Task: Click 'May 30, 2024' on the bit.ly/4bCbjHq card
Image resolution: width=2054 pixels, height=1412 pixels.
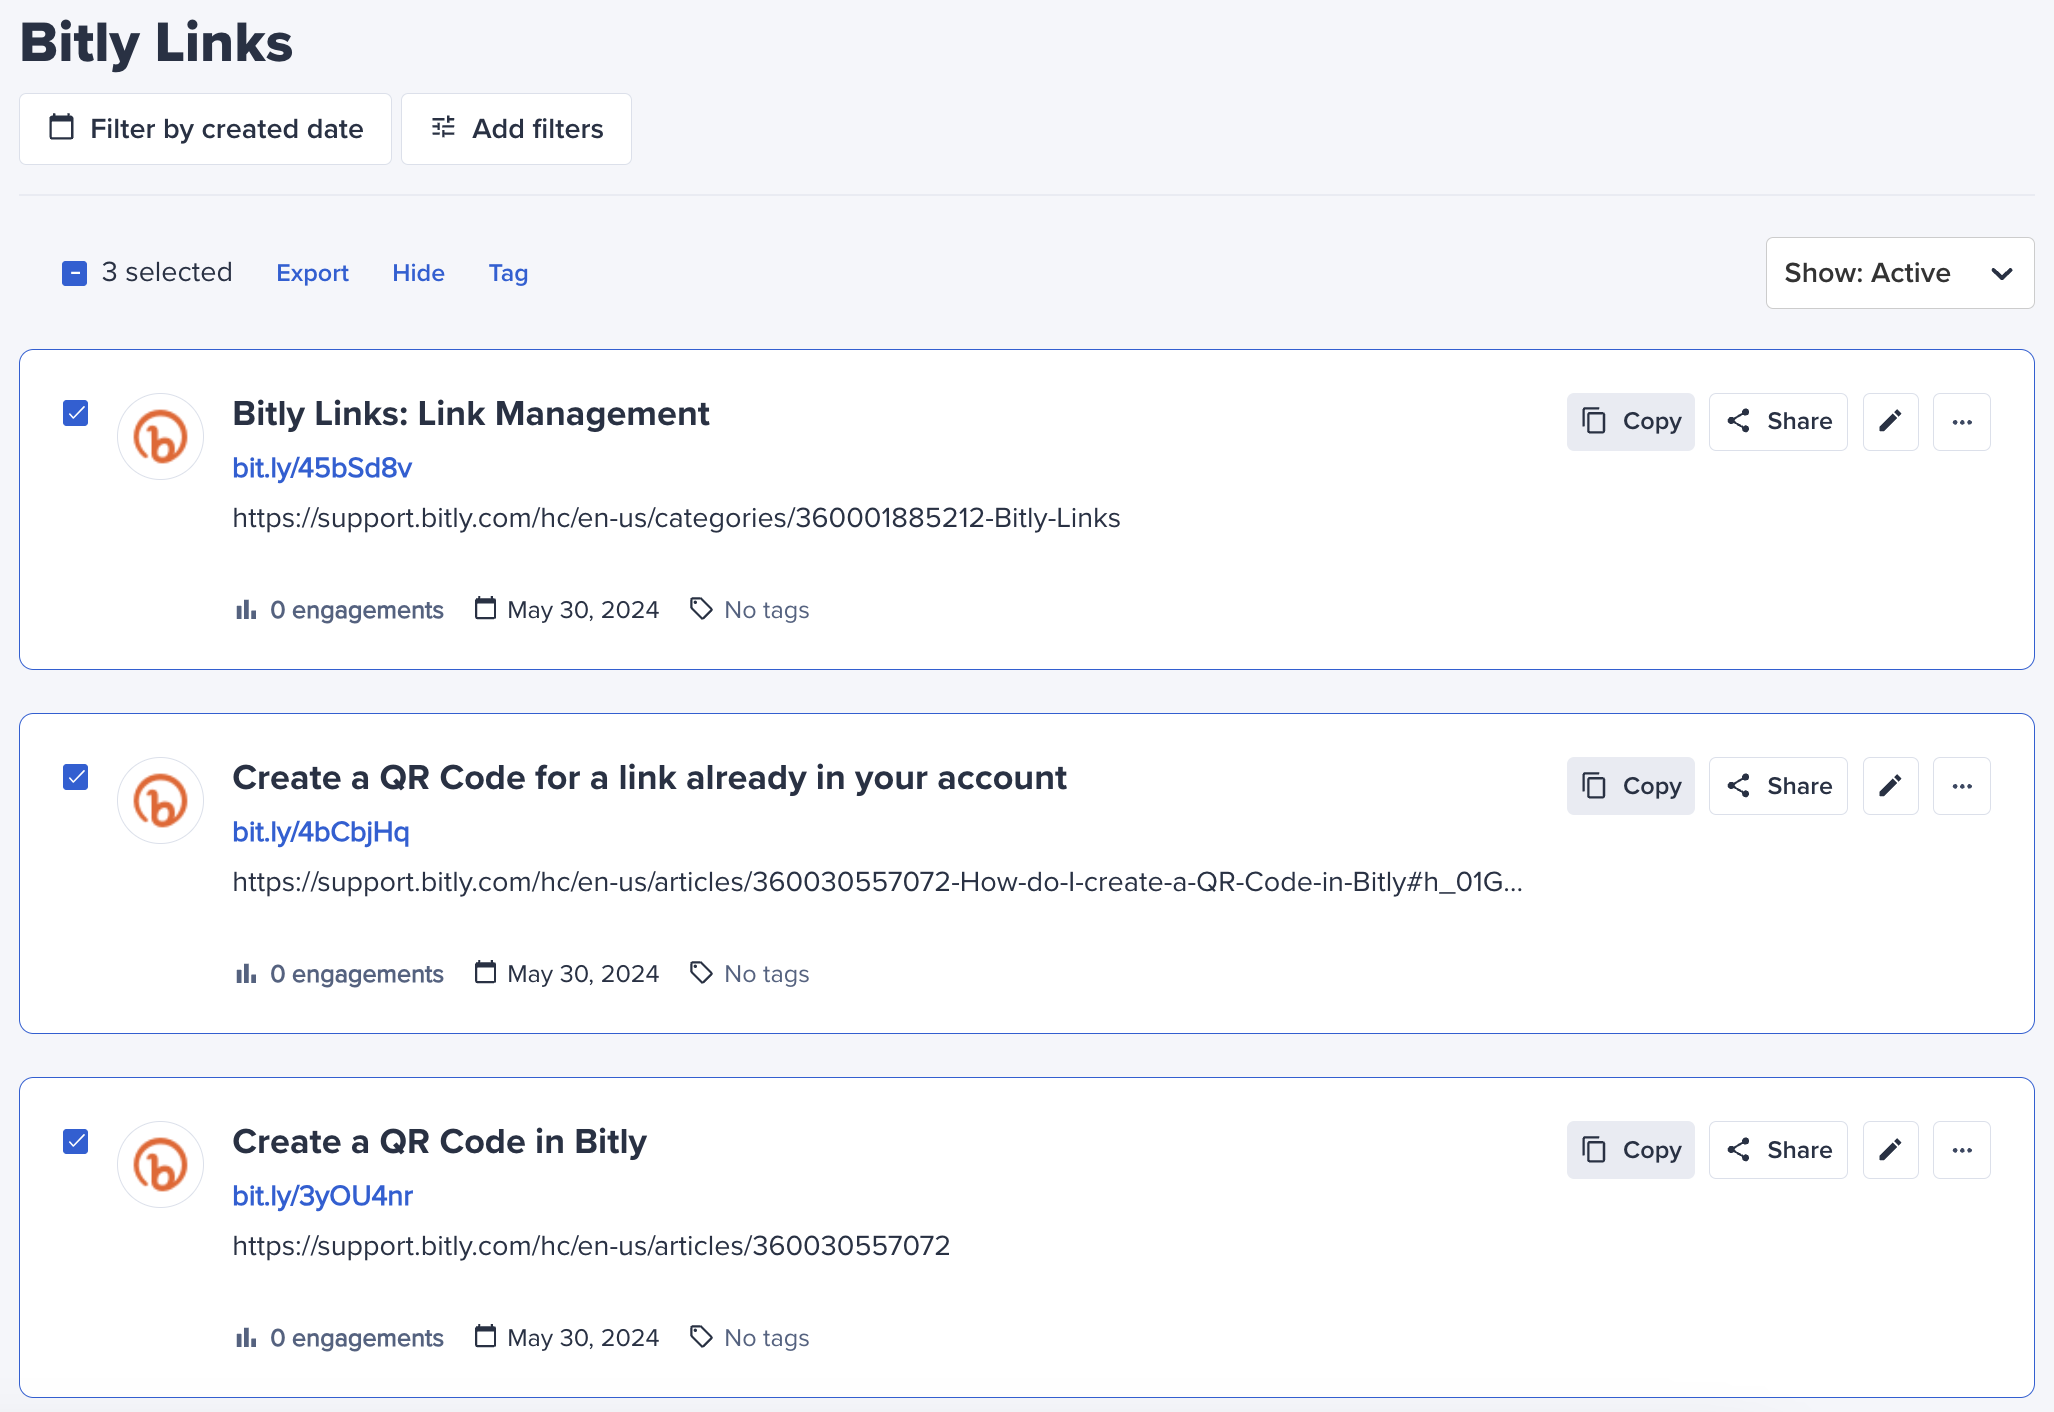Action: (583, 974)
